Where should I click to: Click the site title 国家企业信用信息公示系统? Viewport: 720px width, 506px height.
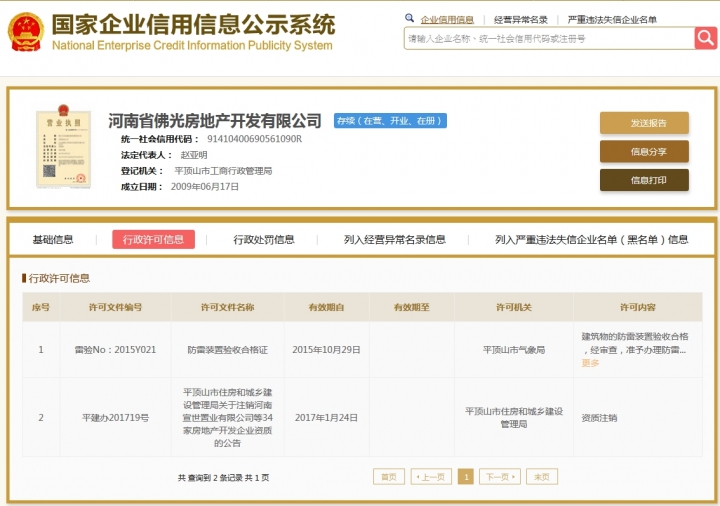(193, 24)
